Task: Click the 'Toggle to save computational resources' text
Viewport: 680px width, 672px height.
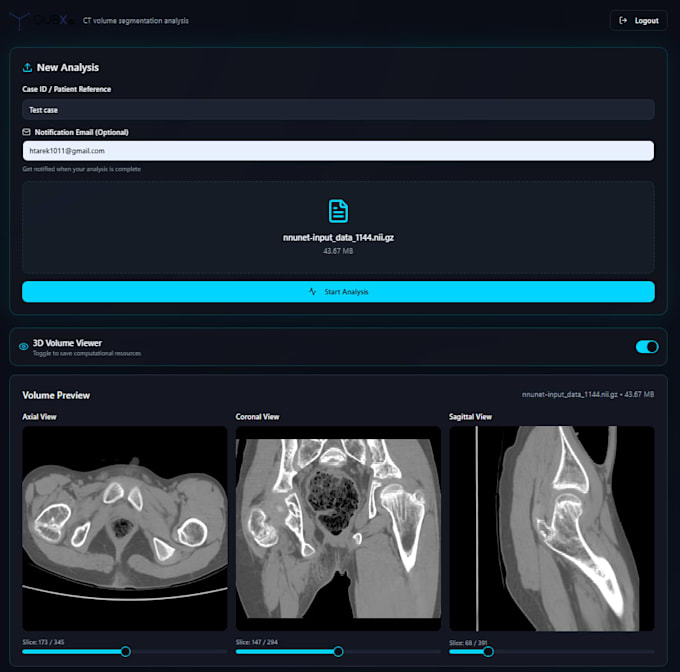Action: click(87, 353)
